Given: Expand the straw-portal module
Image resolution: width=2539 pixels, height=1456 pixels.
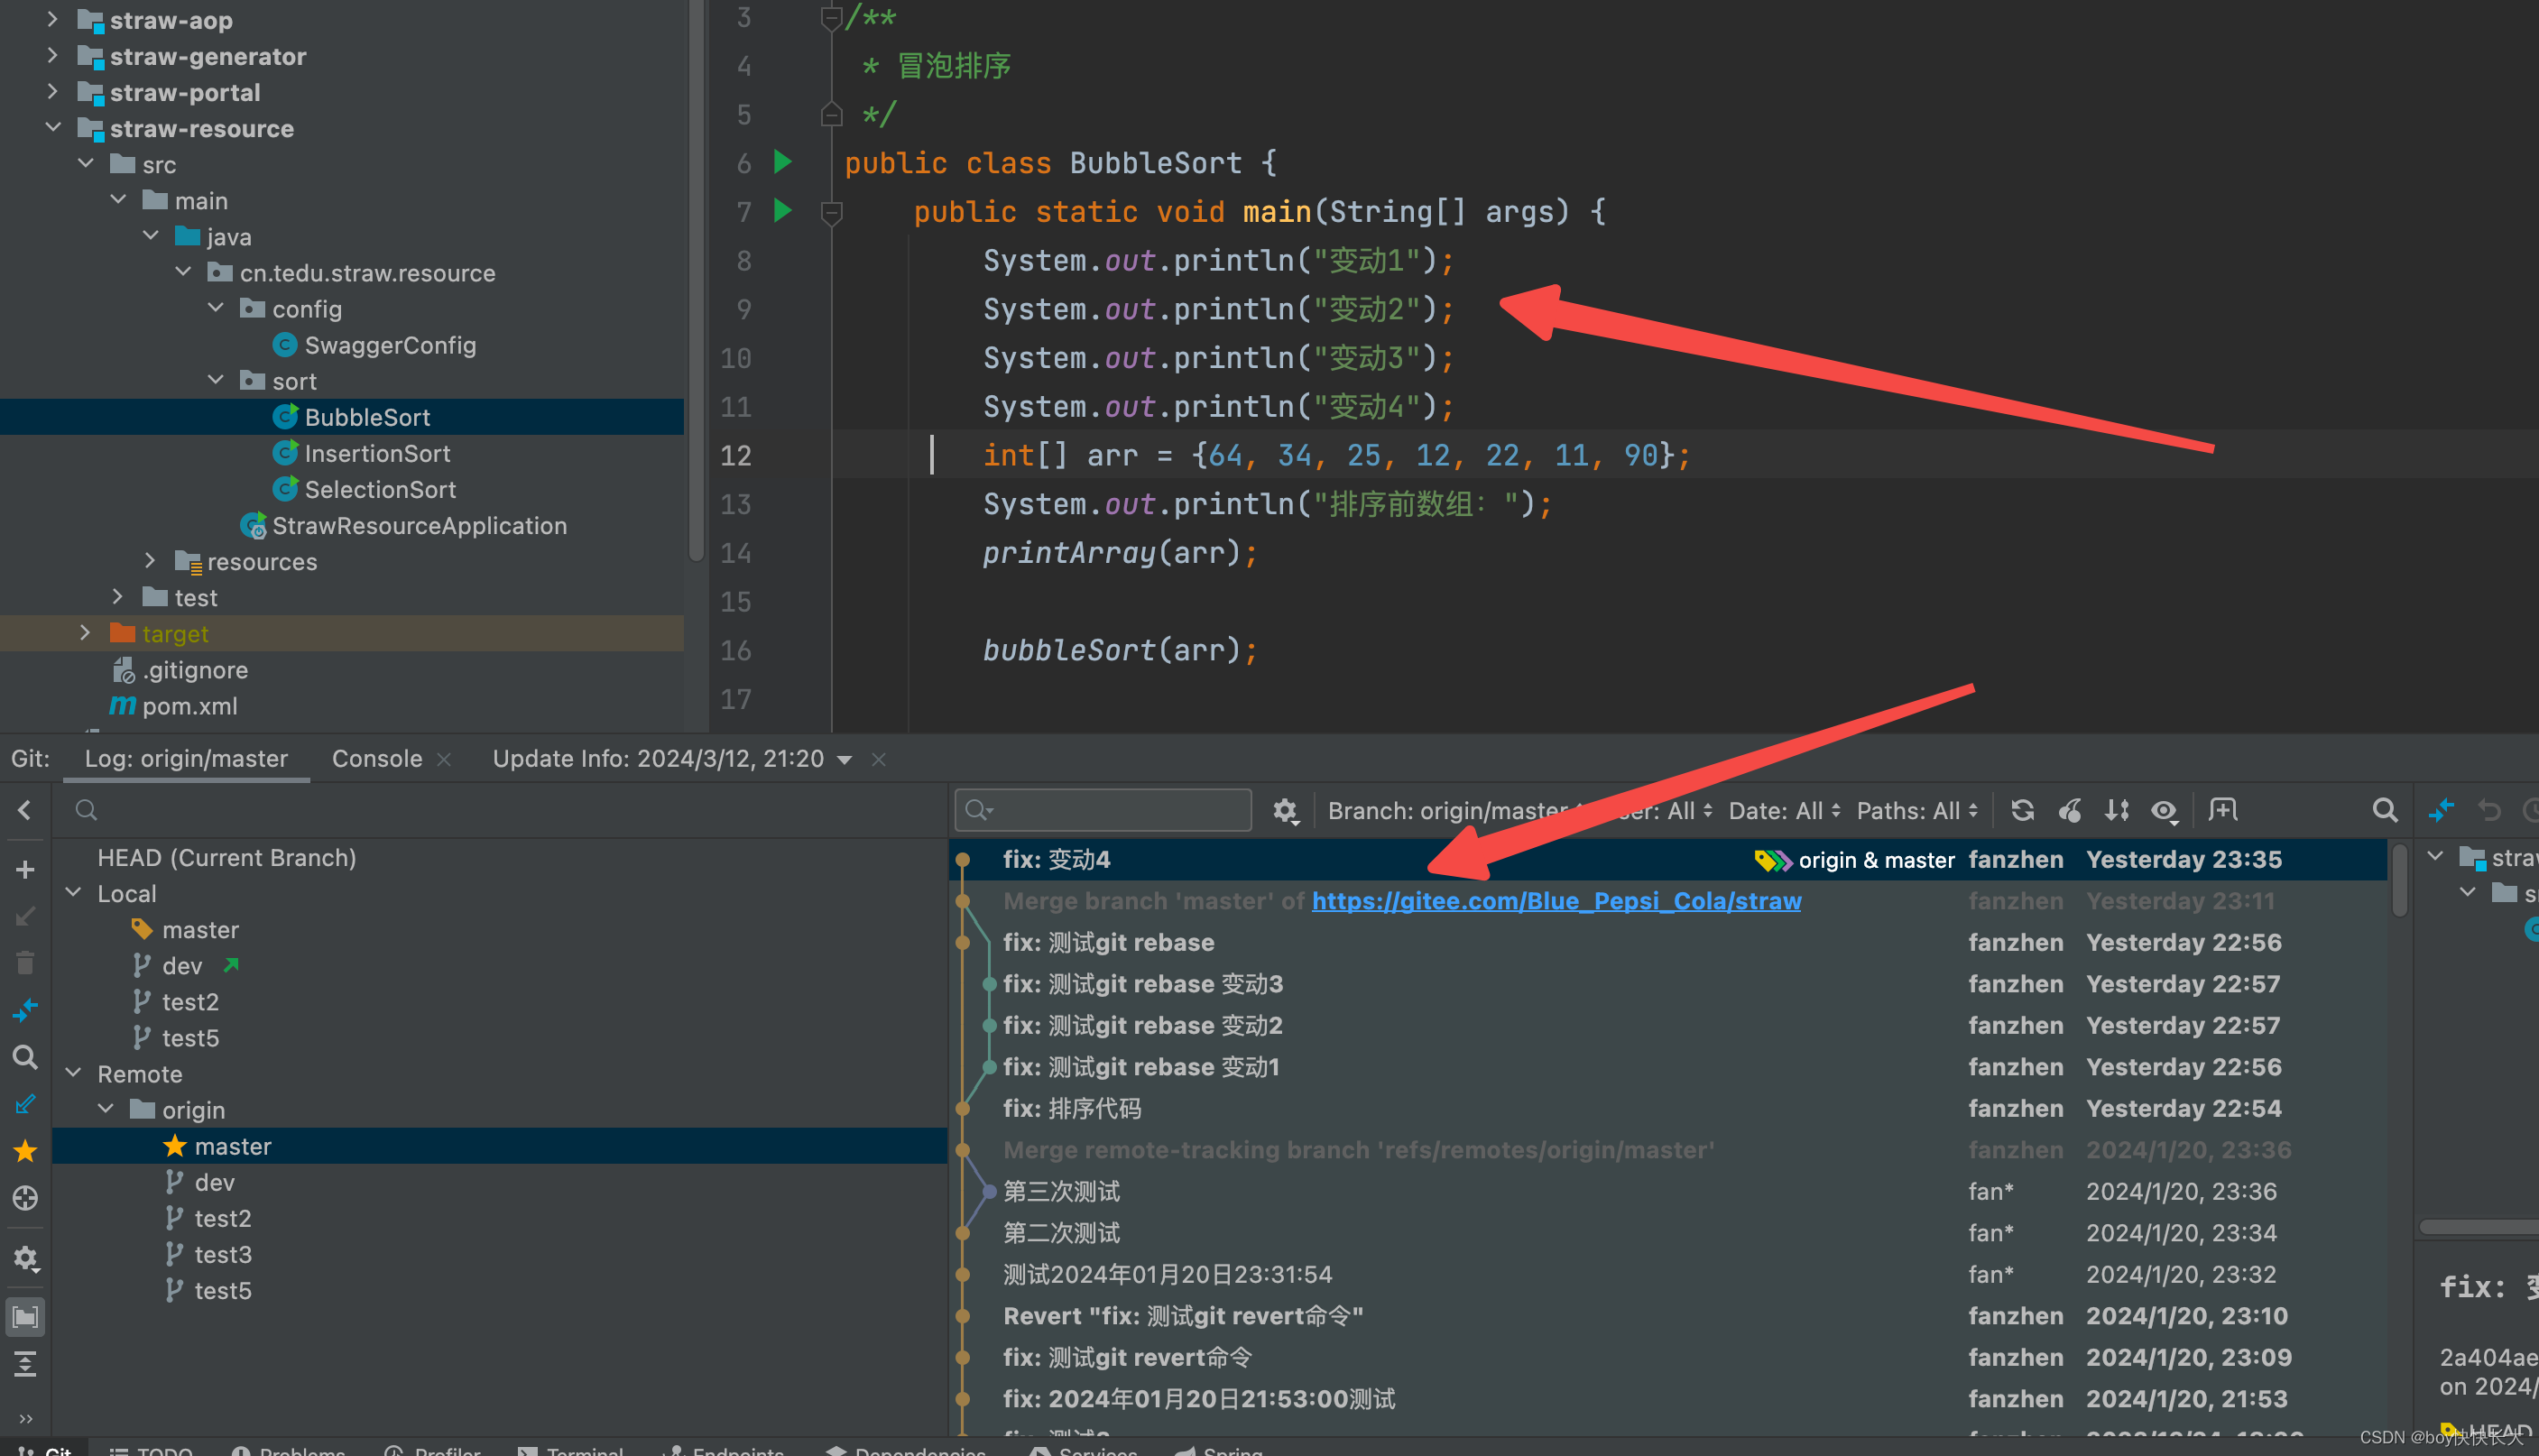Looking at the screenshot, I should tap(52, 91).
